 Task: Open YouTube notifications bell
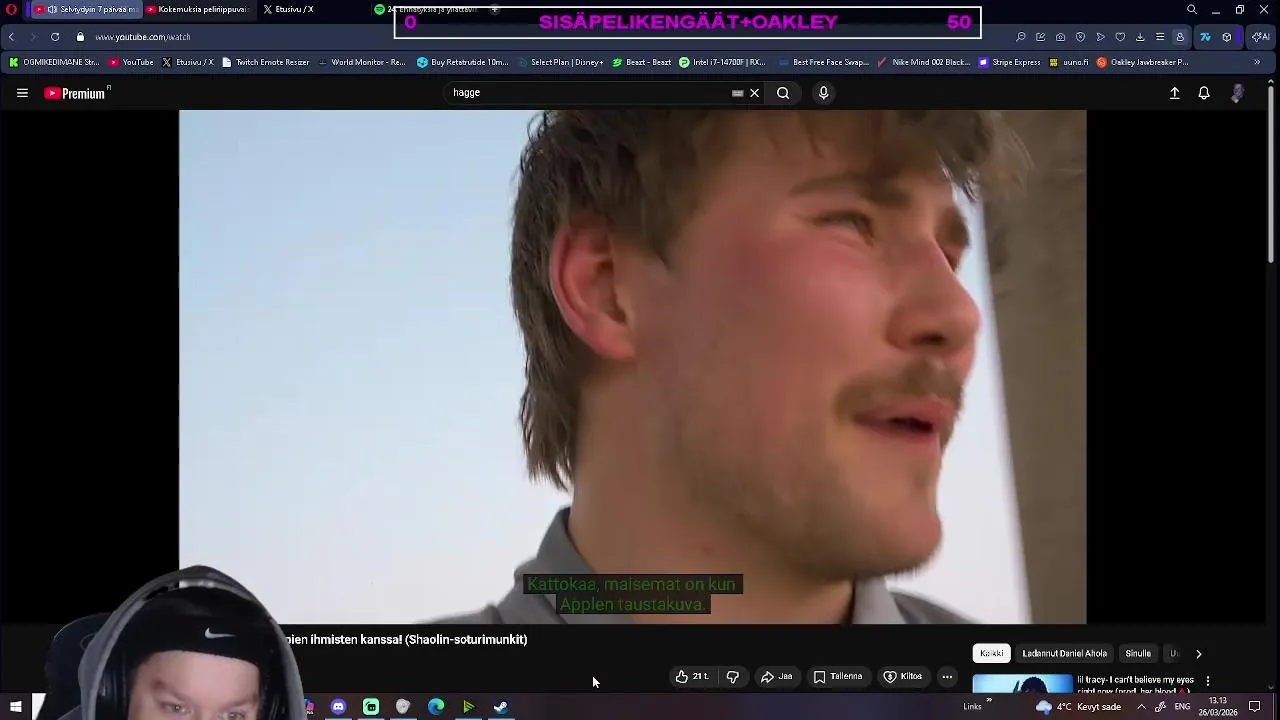[x=1204, y=93]
